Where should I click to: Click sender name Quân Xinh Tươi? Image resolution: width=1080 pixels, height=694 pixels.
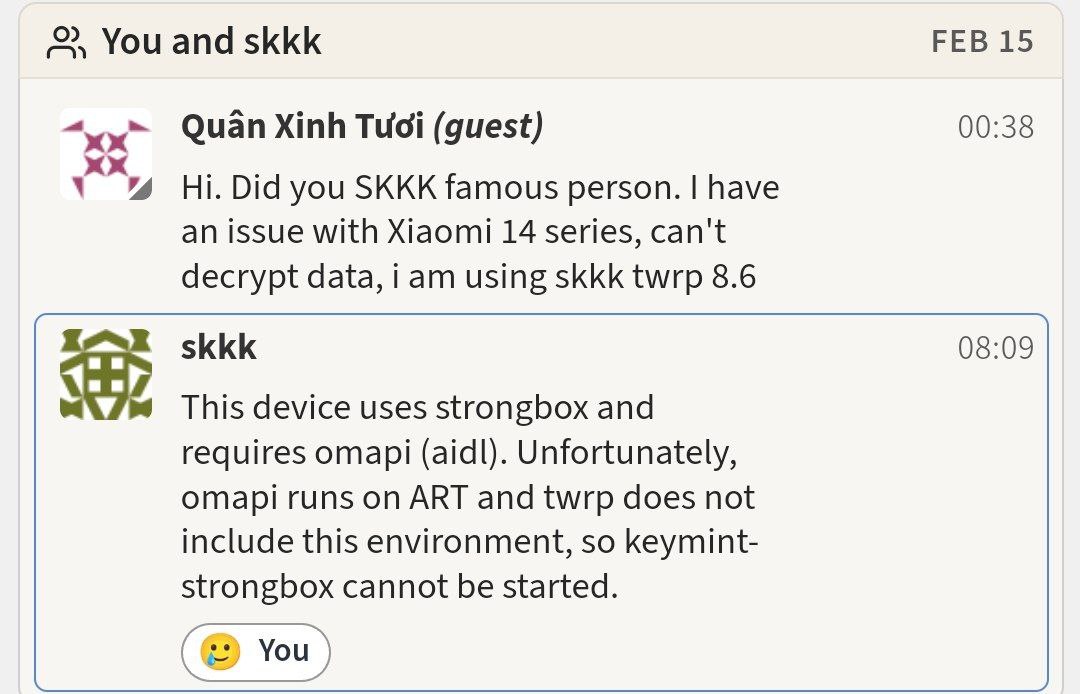point(302,126)
